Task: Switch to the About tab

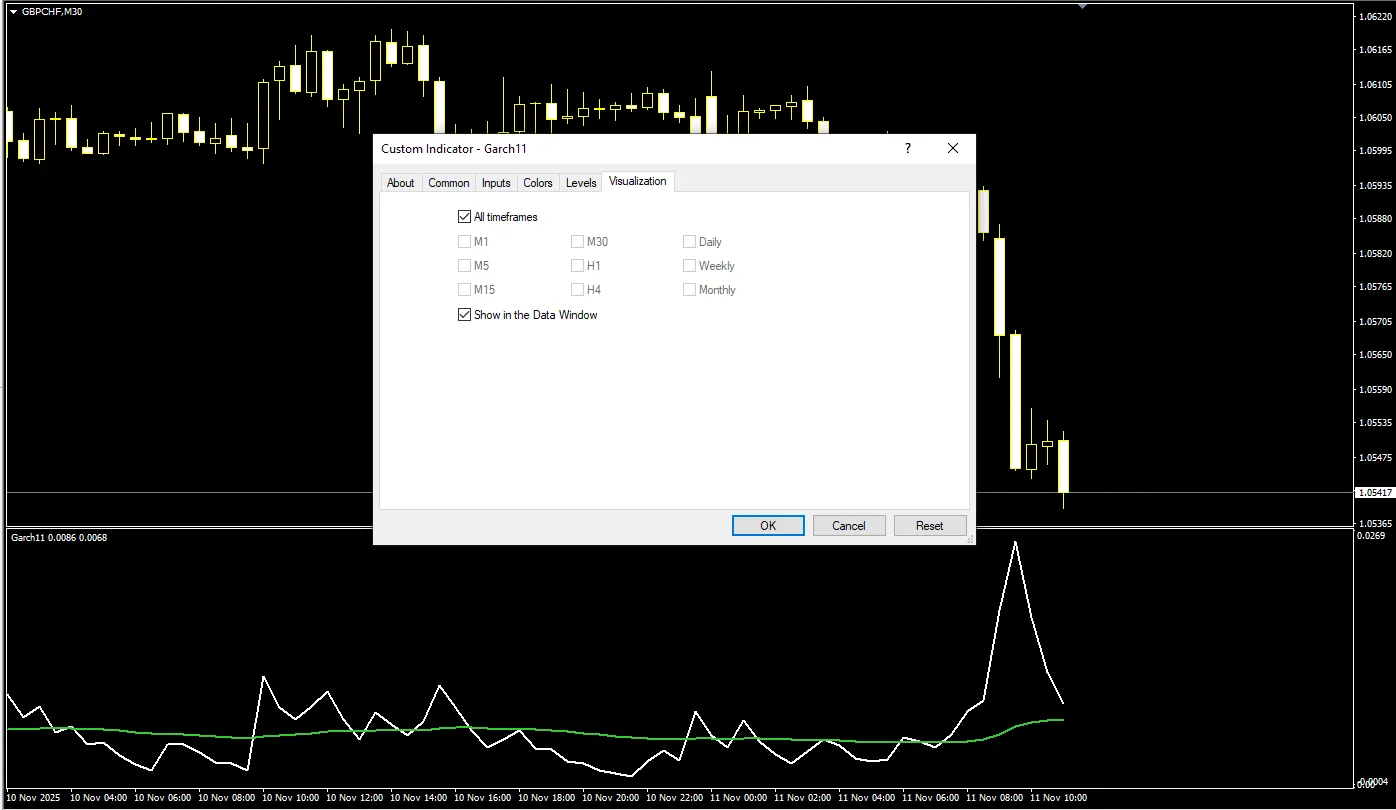Action: [x=400, y=183]
